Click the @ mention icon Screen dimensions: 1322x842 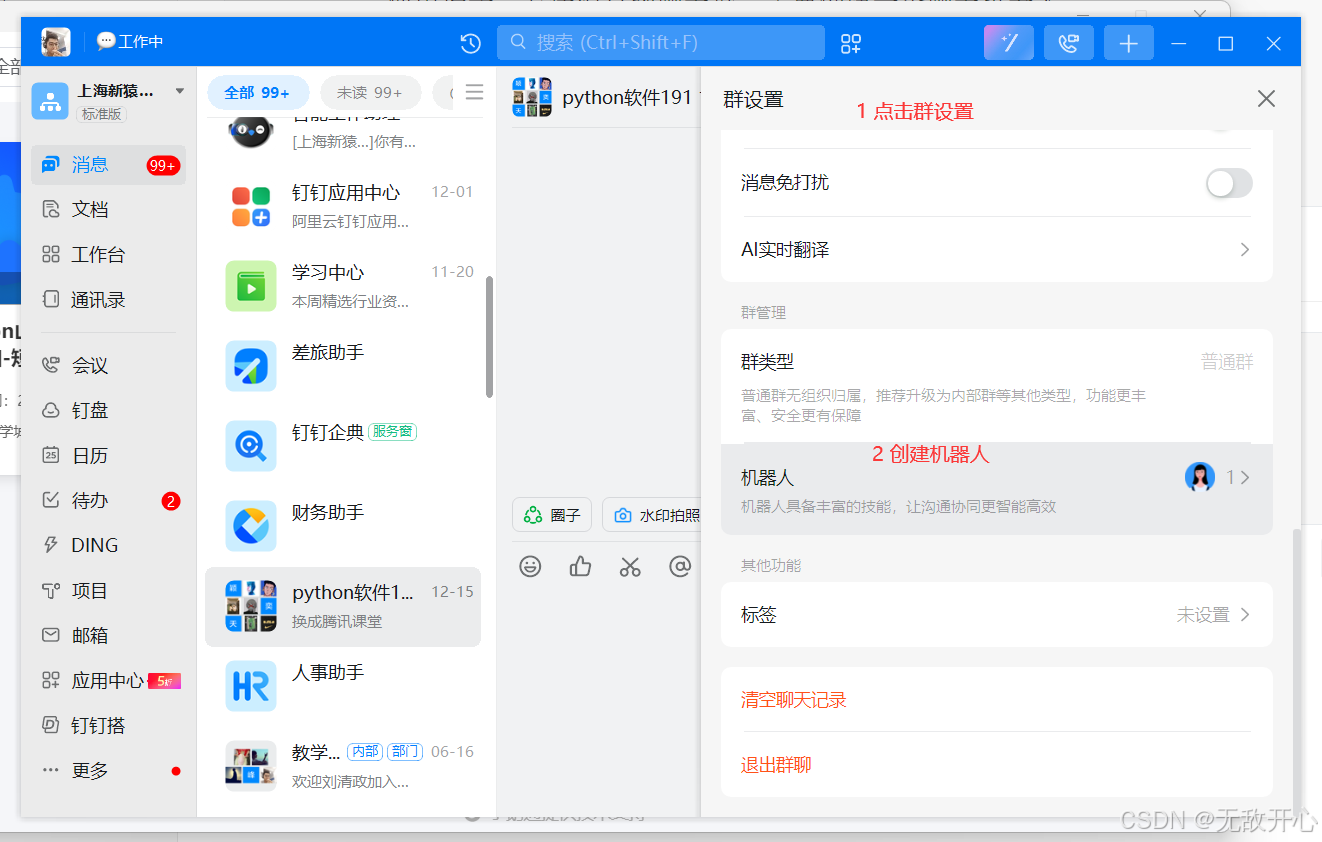click(680, 567)
